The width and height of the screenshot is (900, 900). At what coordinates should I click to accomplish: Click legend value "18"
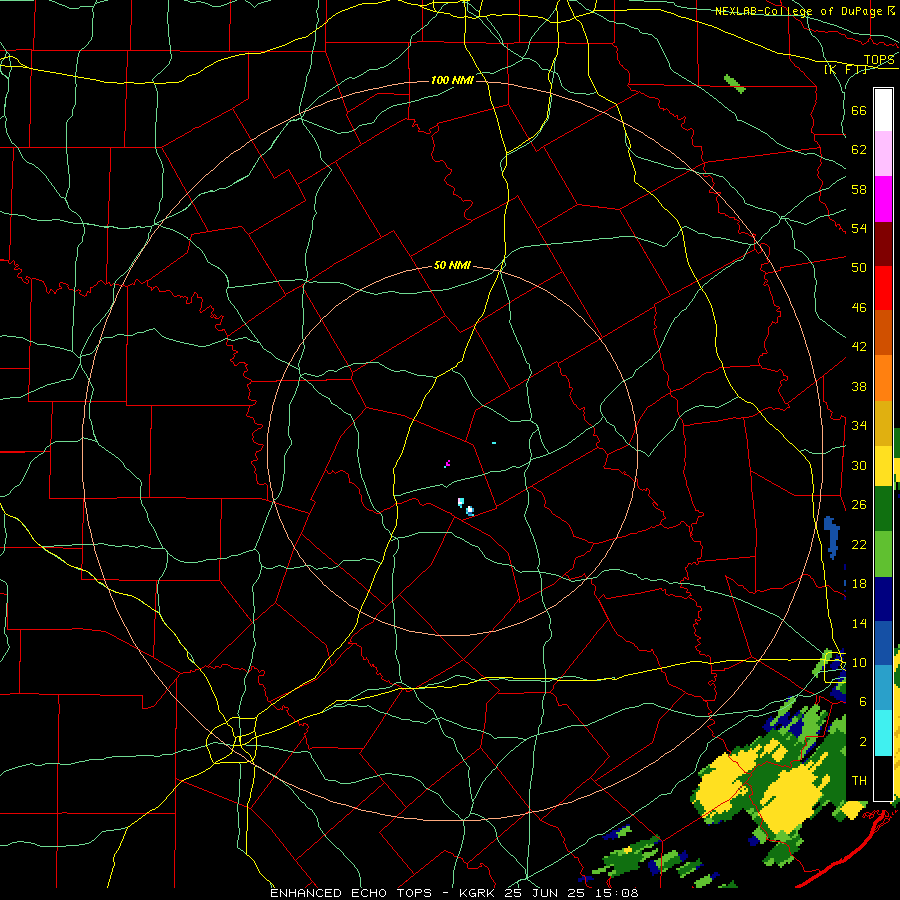tap(859, 584)
